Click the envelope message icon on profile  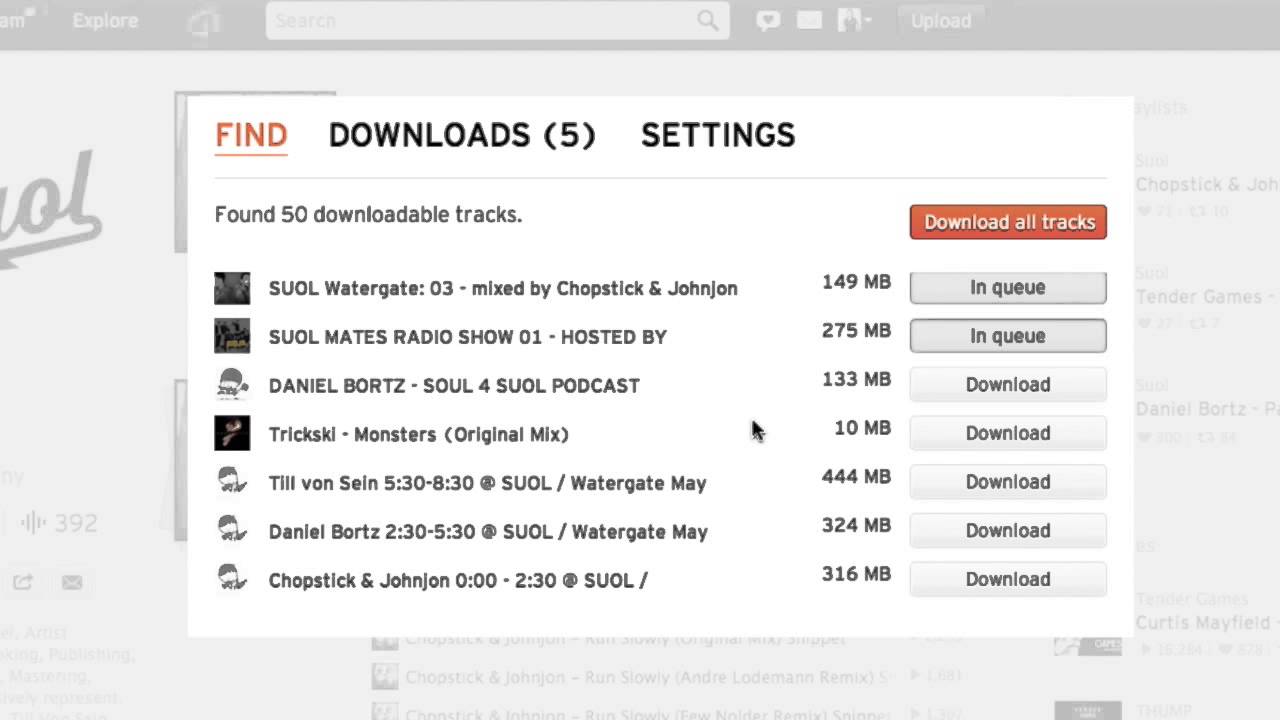pyautogui.click(x=72, y=582)
